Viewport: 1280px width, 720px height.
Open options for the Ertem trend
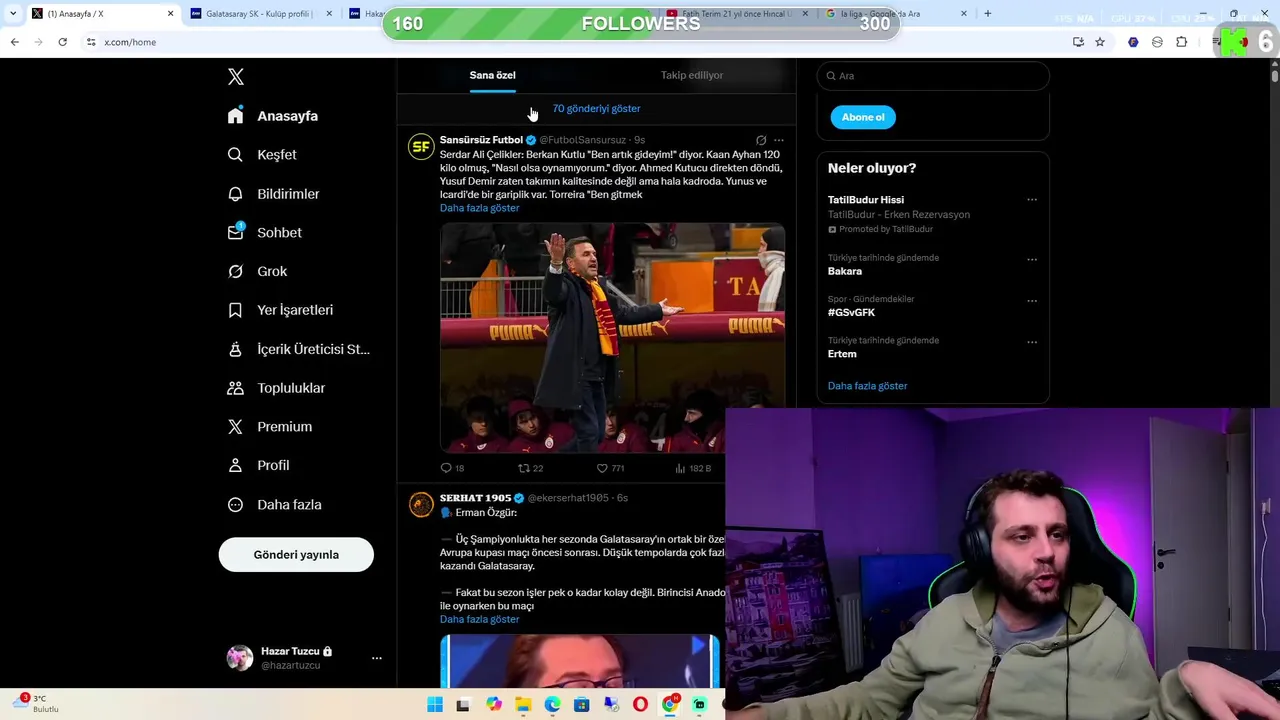[1032, 342]
